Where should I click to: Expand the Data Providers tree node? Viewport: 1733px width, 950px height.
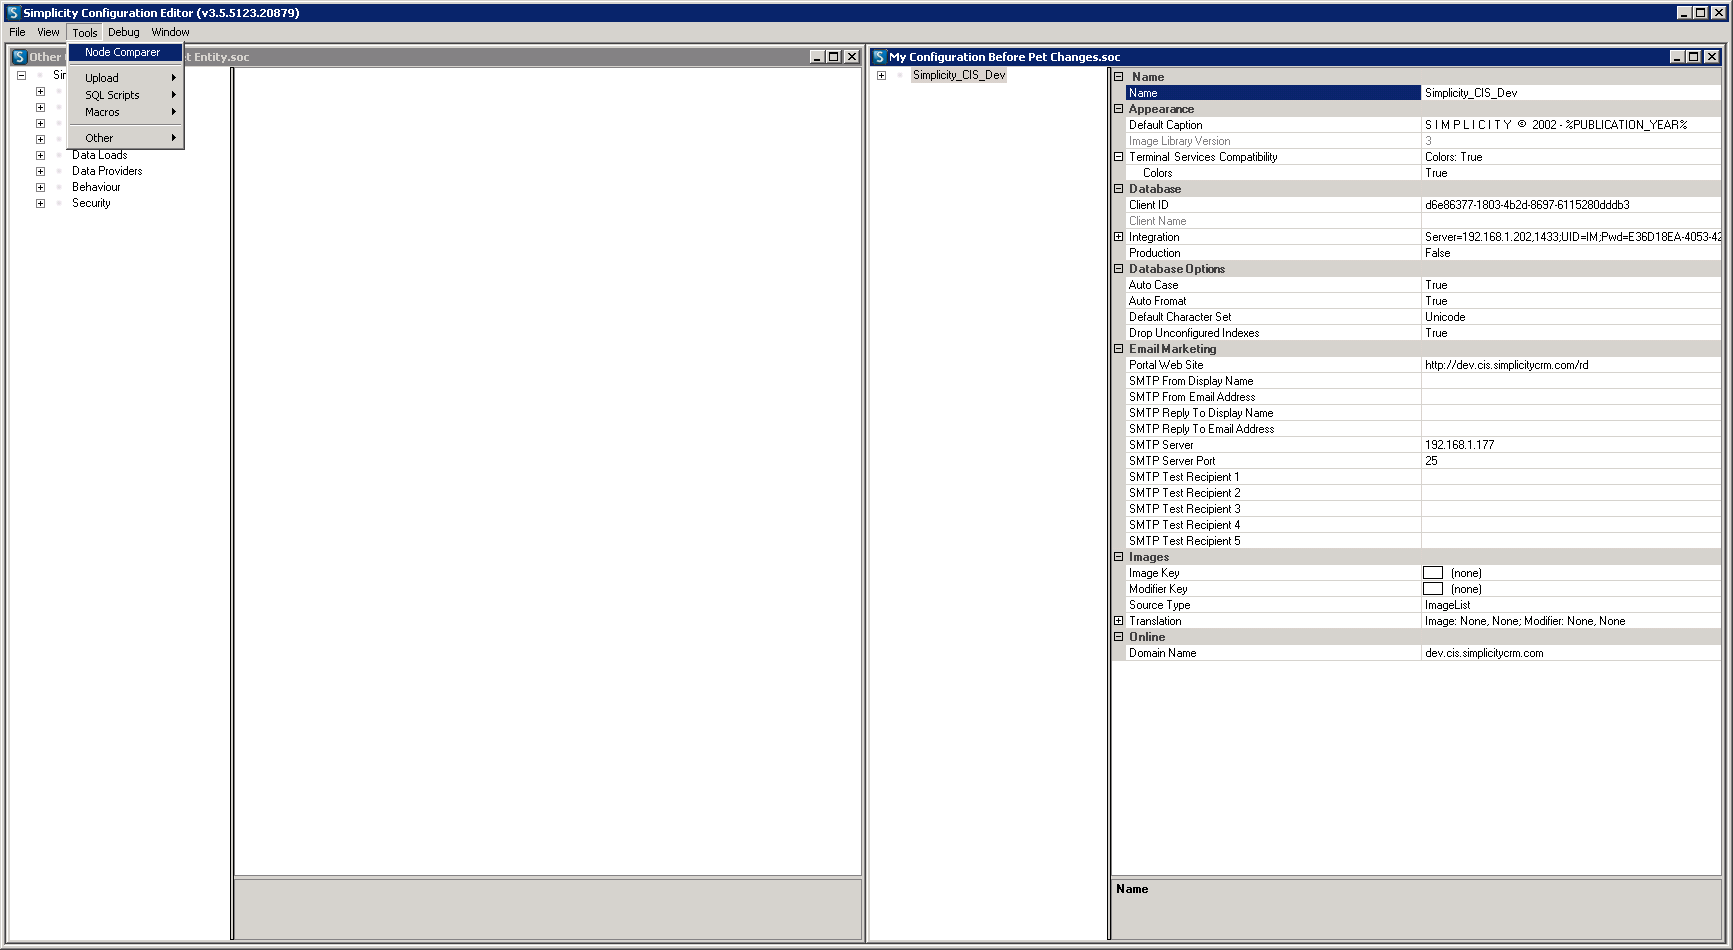pos(40,171)
